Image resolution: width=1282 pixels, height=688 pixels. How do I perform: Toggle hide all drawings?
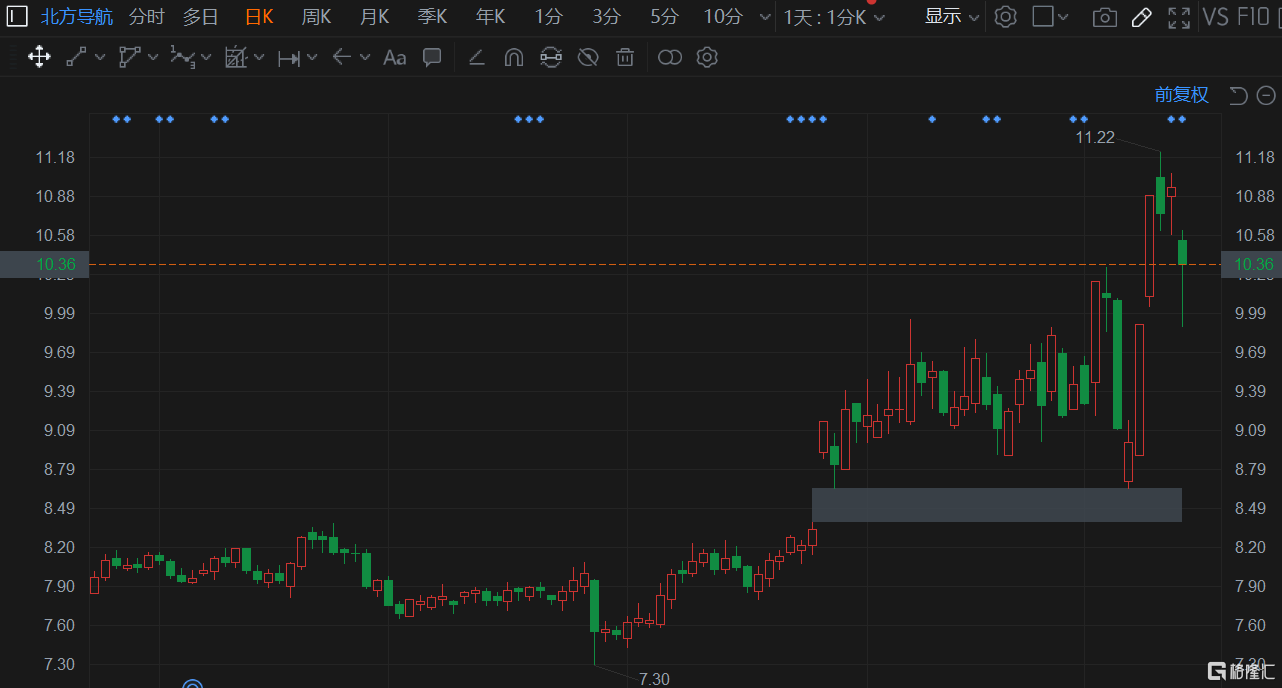(x=588, y=57)
